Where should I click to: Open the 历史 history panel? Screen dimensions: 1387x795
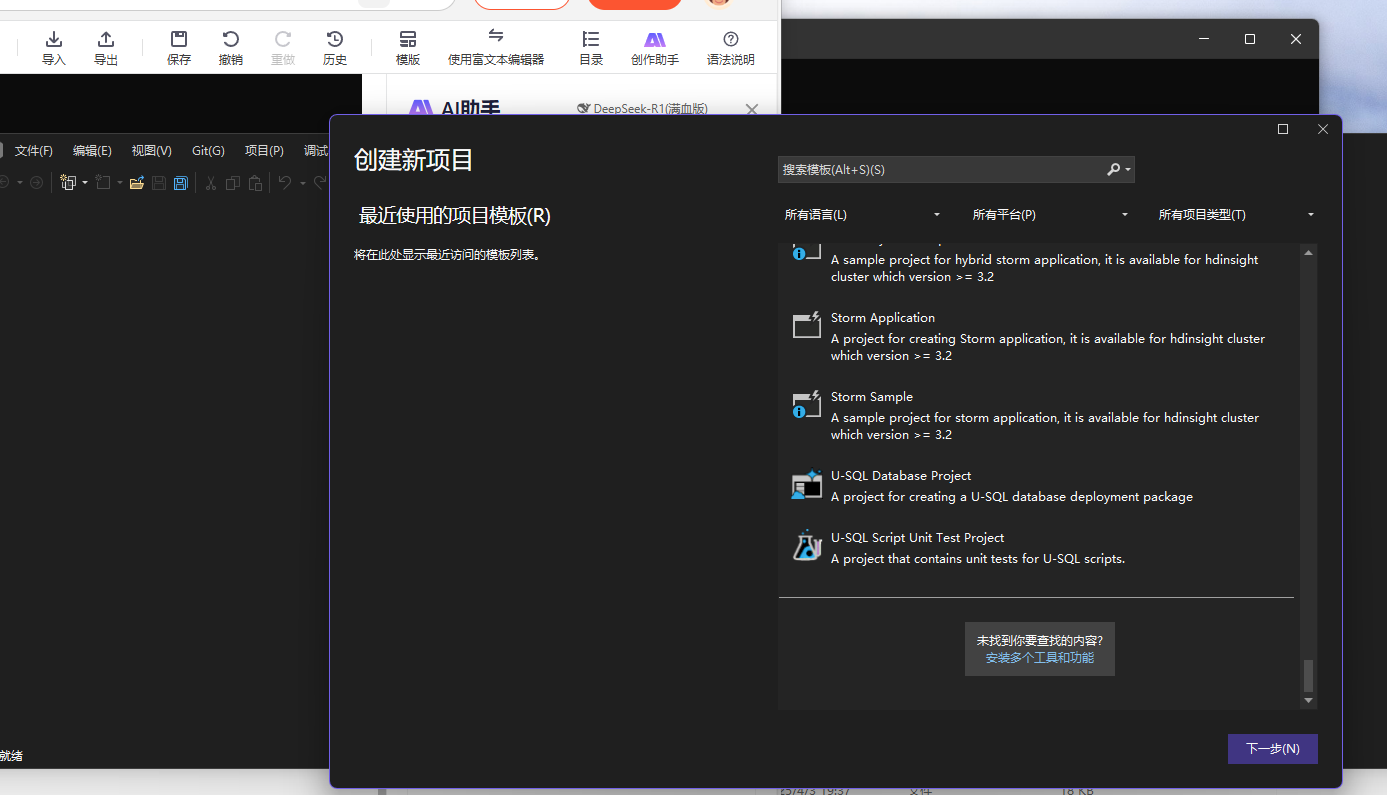pos(335,46)
